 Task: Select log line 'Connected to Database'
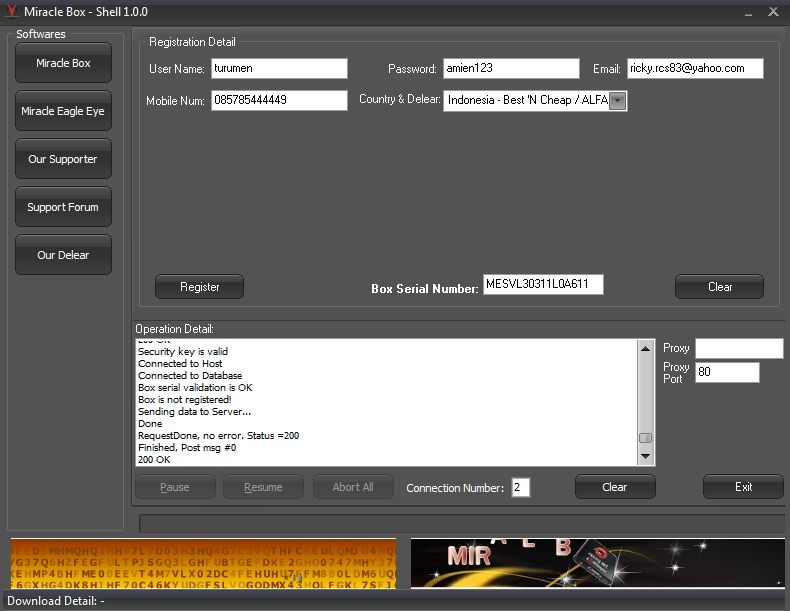pyautogui.click(x=190, y=376)
